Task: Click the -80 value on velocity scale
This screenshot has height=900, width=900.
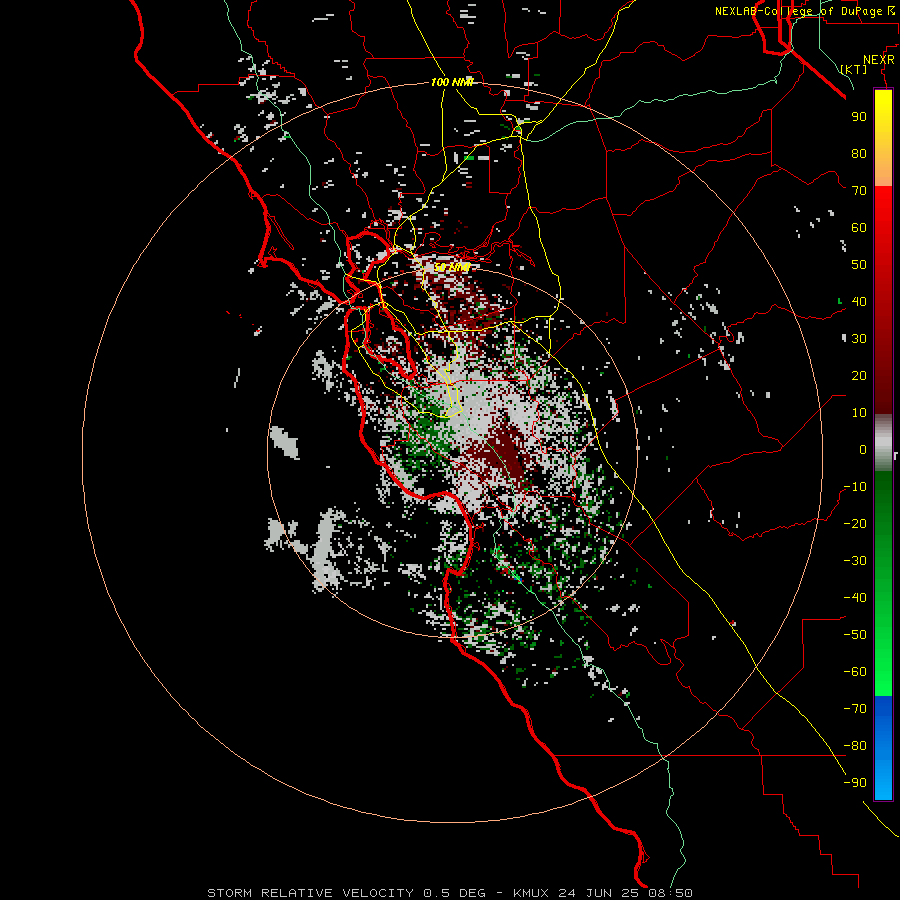Action: [x=855, y=746]
